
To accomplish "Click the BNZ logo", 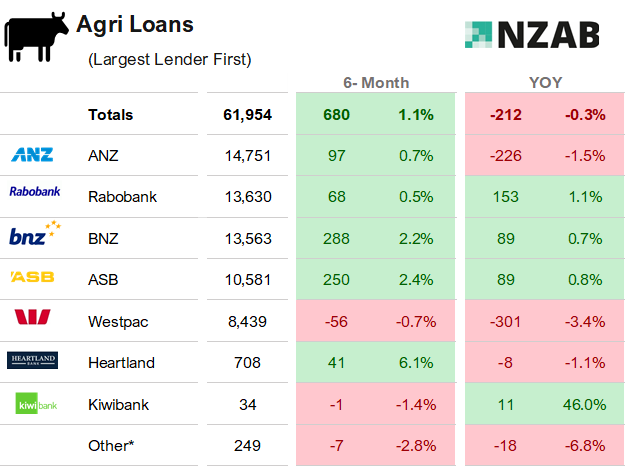I will click(35, 236).
